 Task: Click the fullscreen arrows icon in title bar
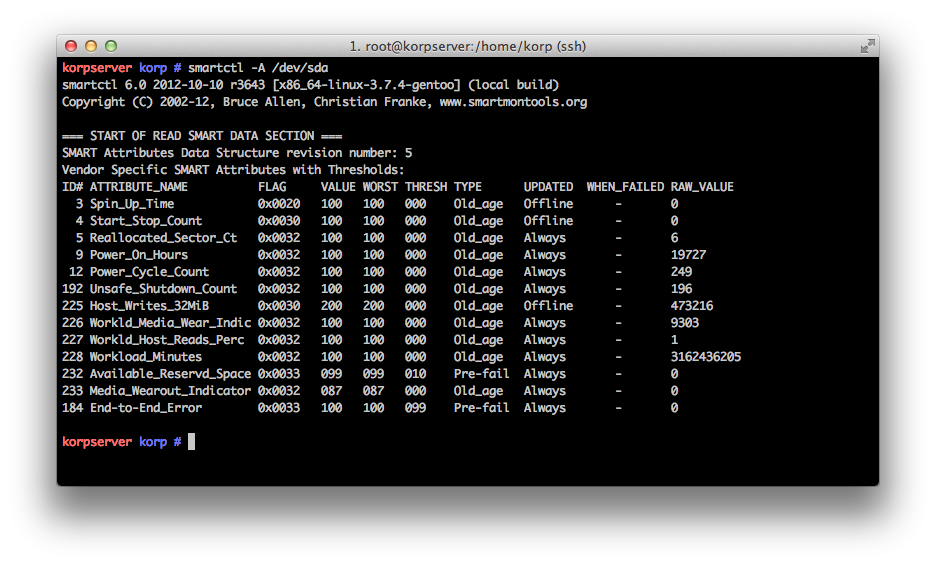point(867,46)
